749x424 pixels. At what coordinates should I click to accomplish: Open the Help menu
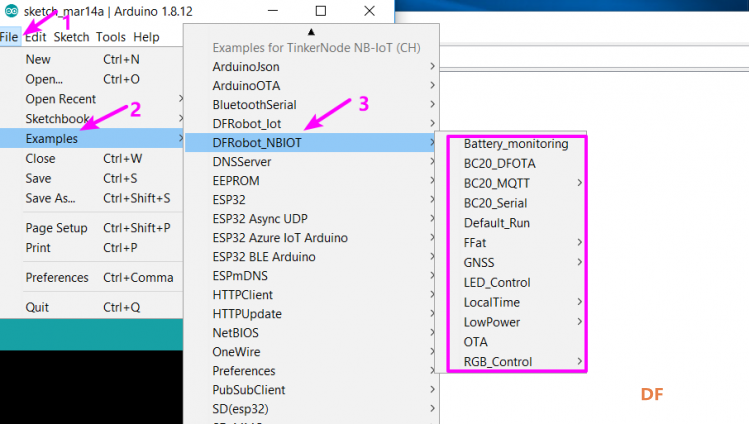click(x=146, y=37)
